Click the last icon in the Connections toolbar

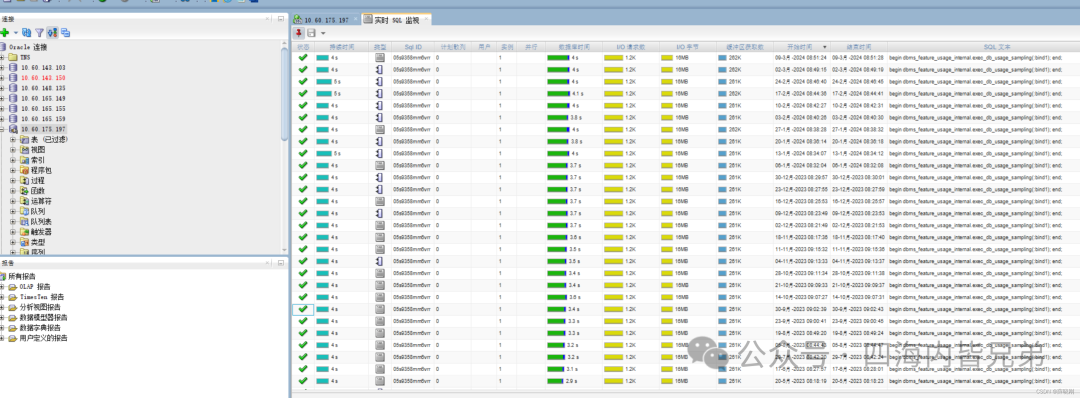65,32
